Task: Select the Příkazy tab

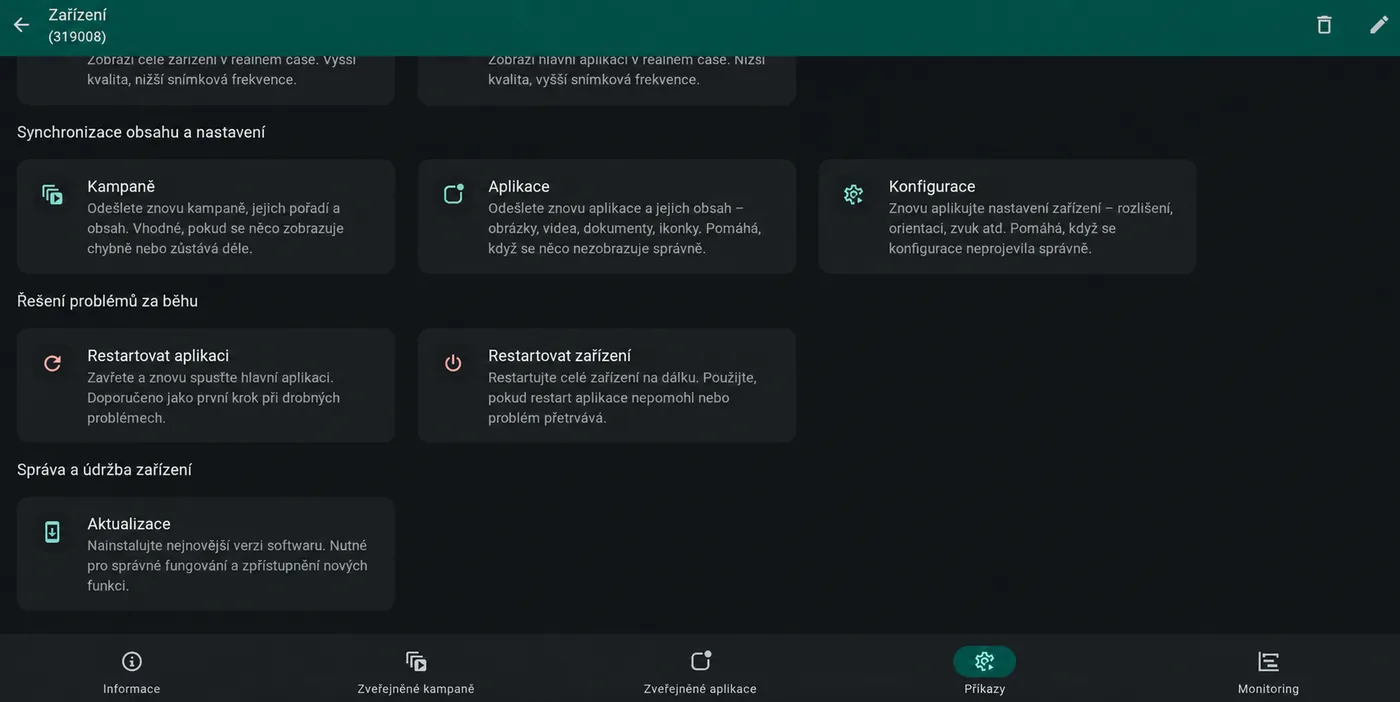Action: pos(985,672)
